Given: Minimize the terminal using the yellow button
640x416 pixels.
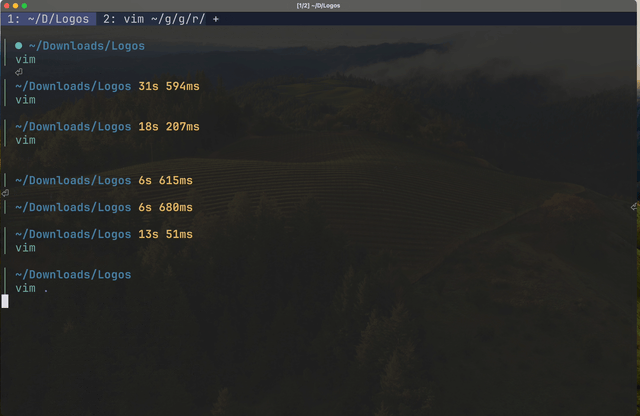Looking at the screenshot, I should pyautogui.click(x=16, y=5).
